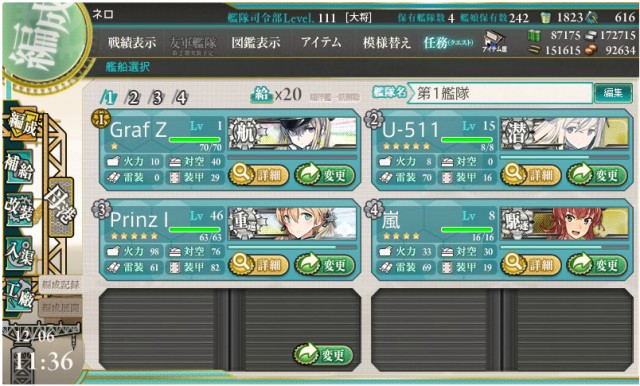
Task: Click the 母港 home port icon
Action: click(61, 207)
